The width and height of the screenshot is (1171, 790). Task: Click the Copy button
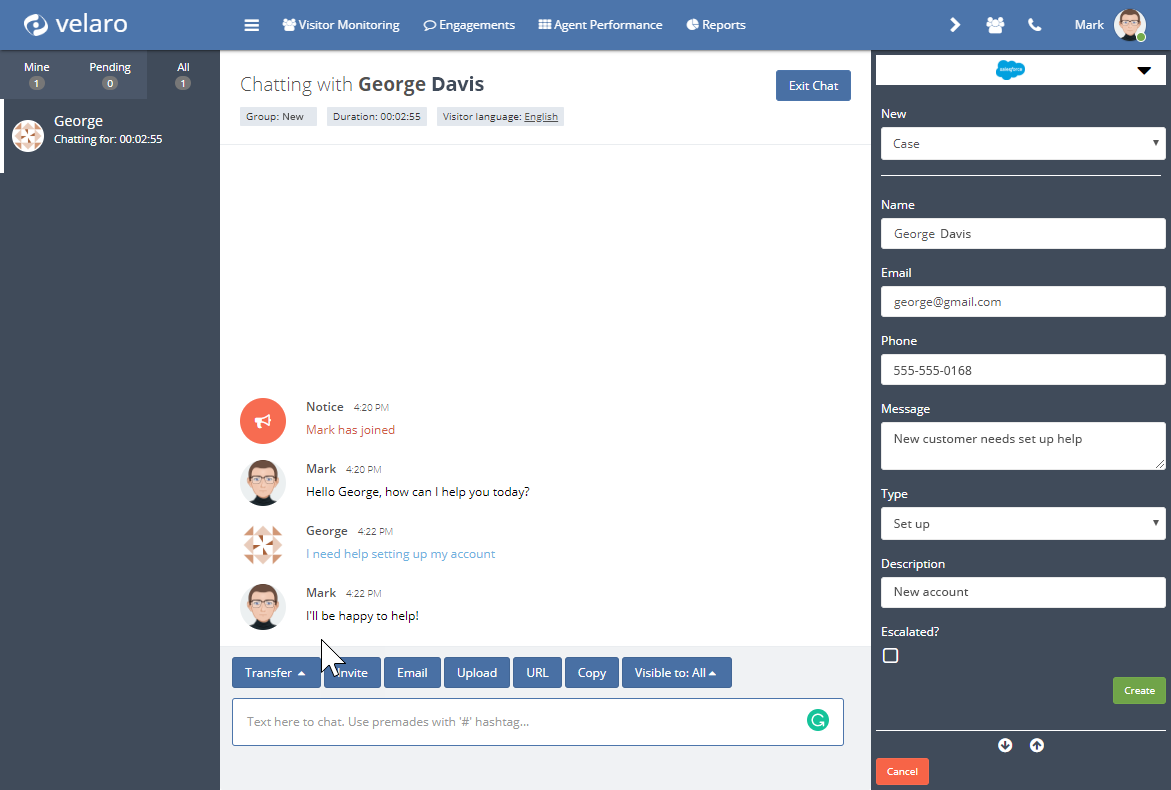pos(591,673)
